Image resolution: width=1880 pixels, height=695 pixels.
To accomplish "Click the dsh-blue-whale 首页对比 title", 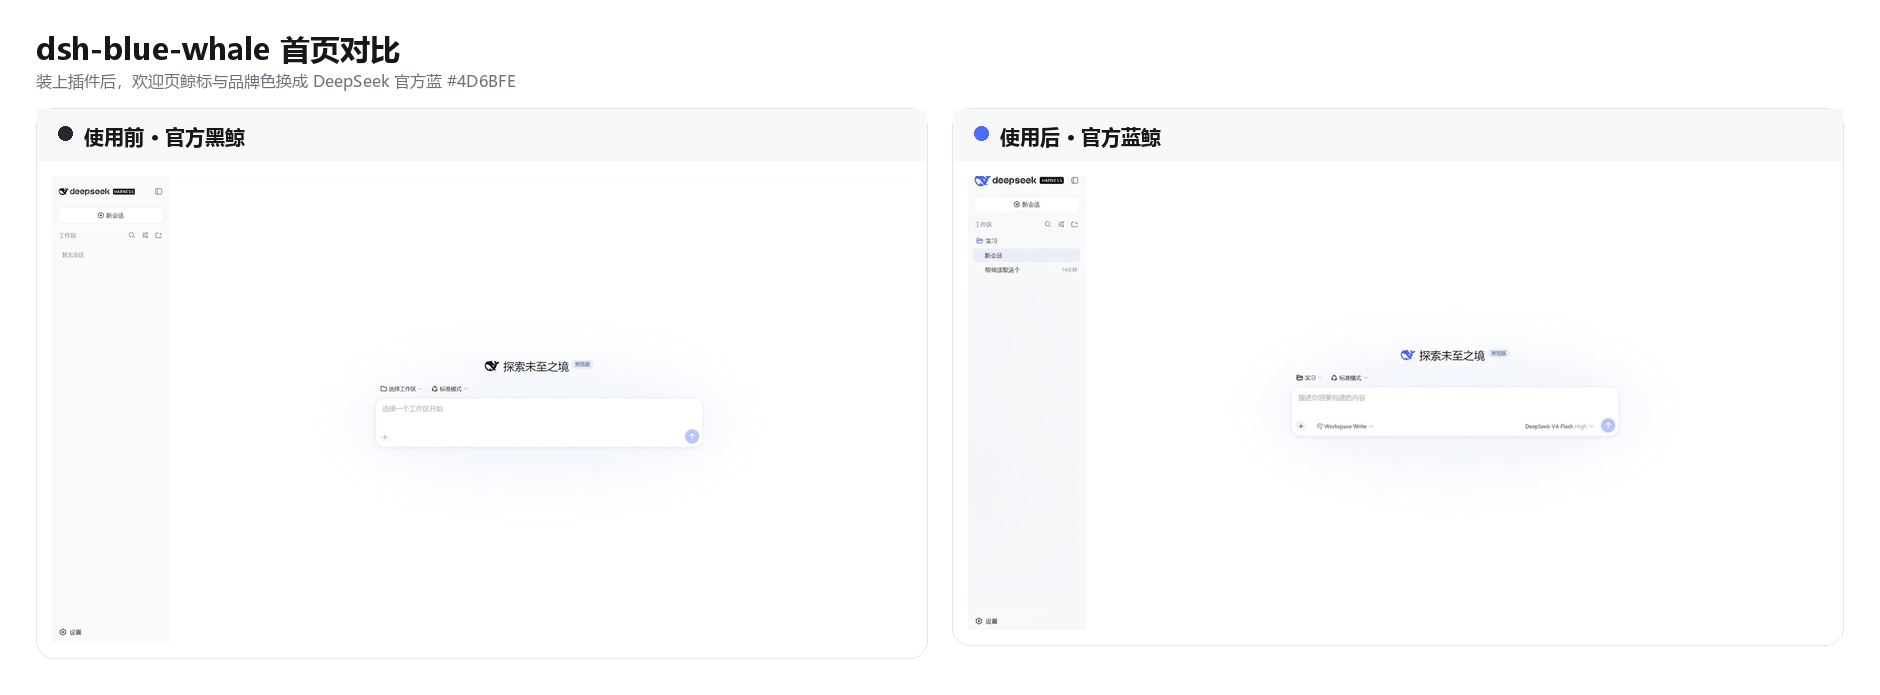I will pos(218,49).
